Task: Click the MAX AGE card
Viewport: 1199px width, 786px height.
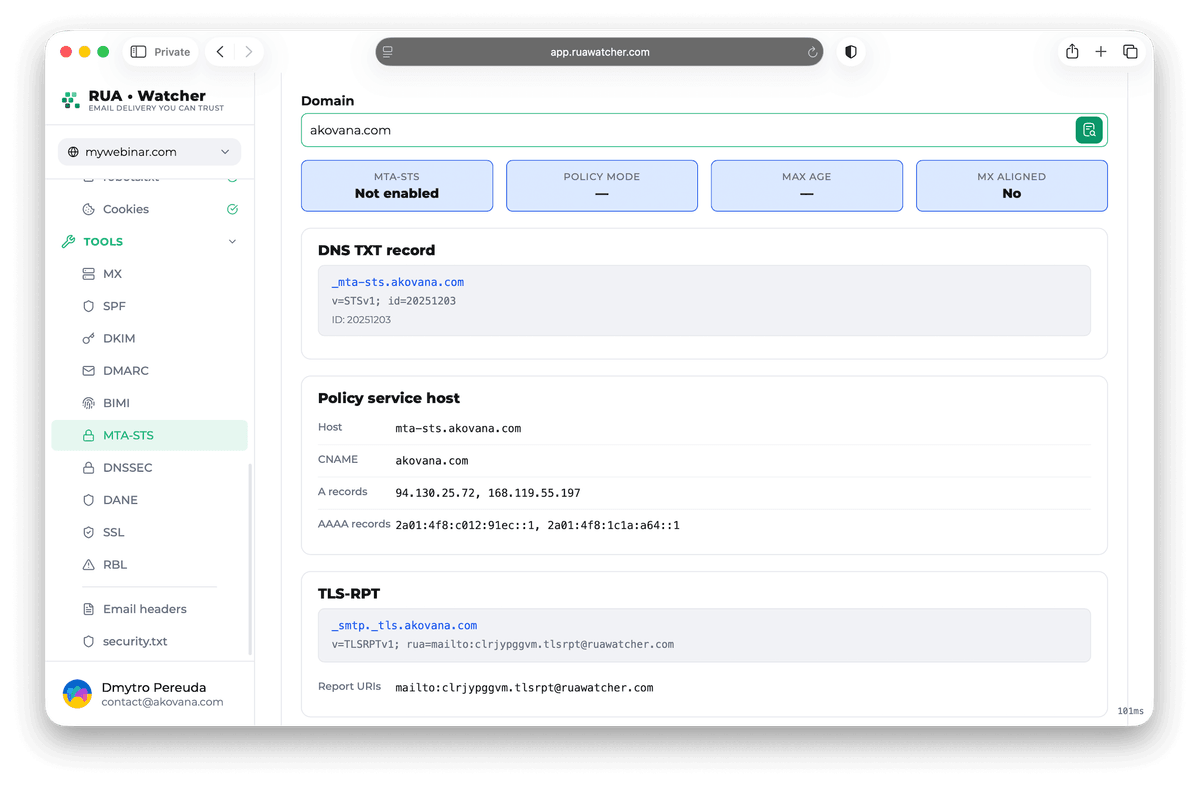Action: 807,186
